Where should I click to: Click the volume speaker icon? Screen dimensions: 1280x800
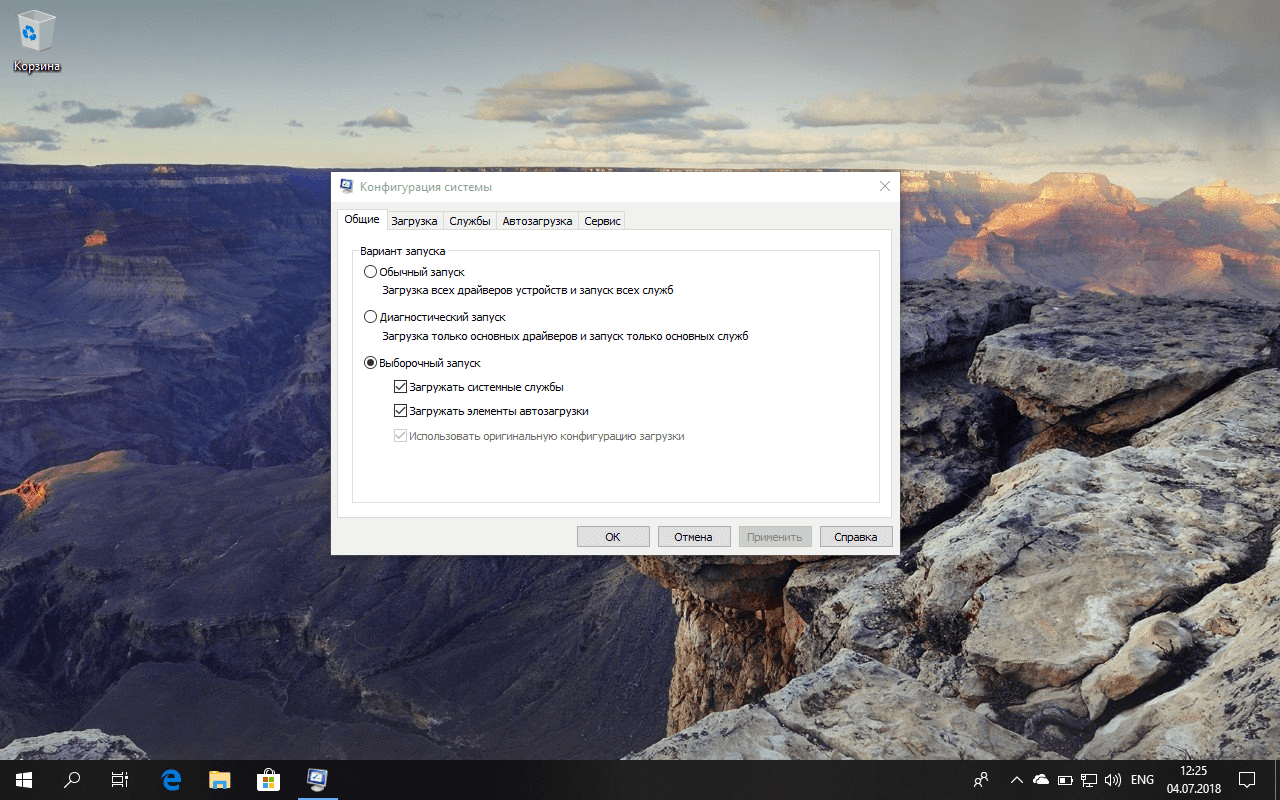(1112, 780)
